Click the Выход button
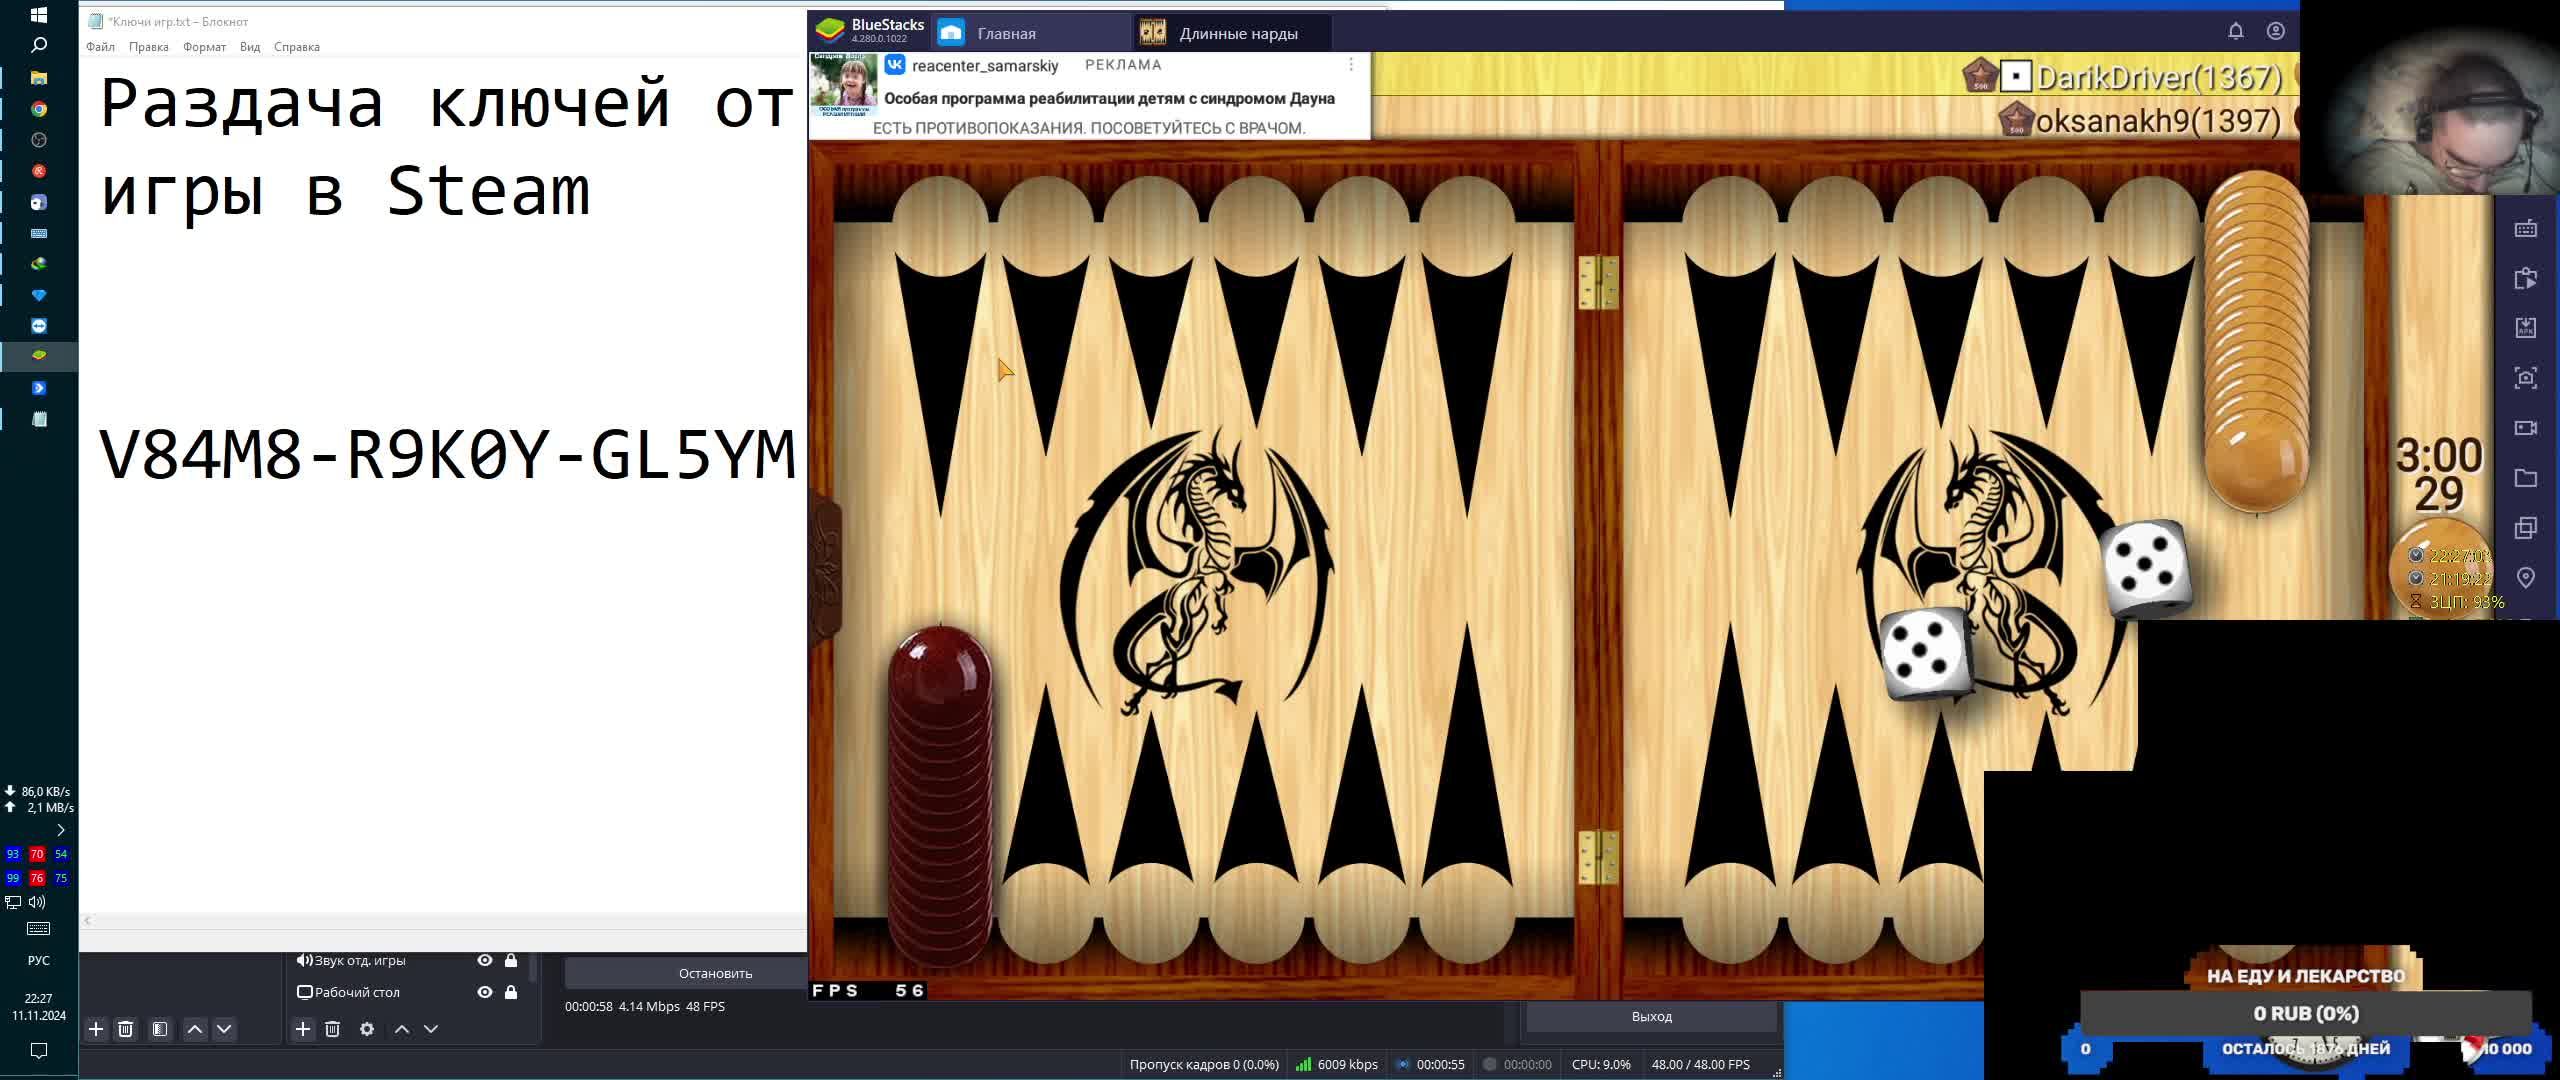2560x1080 pixels. click(1651, 1016)
